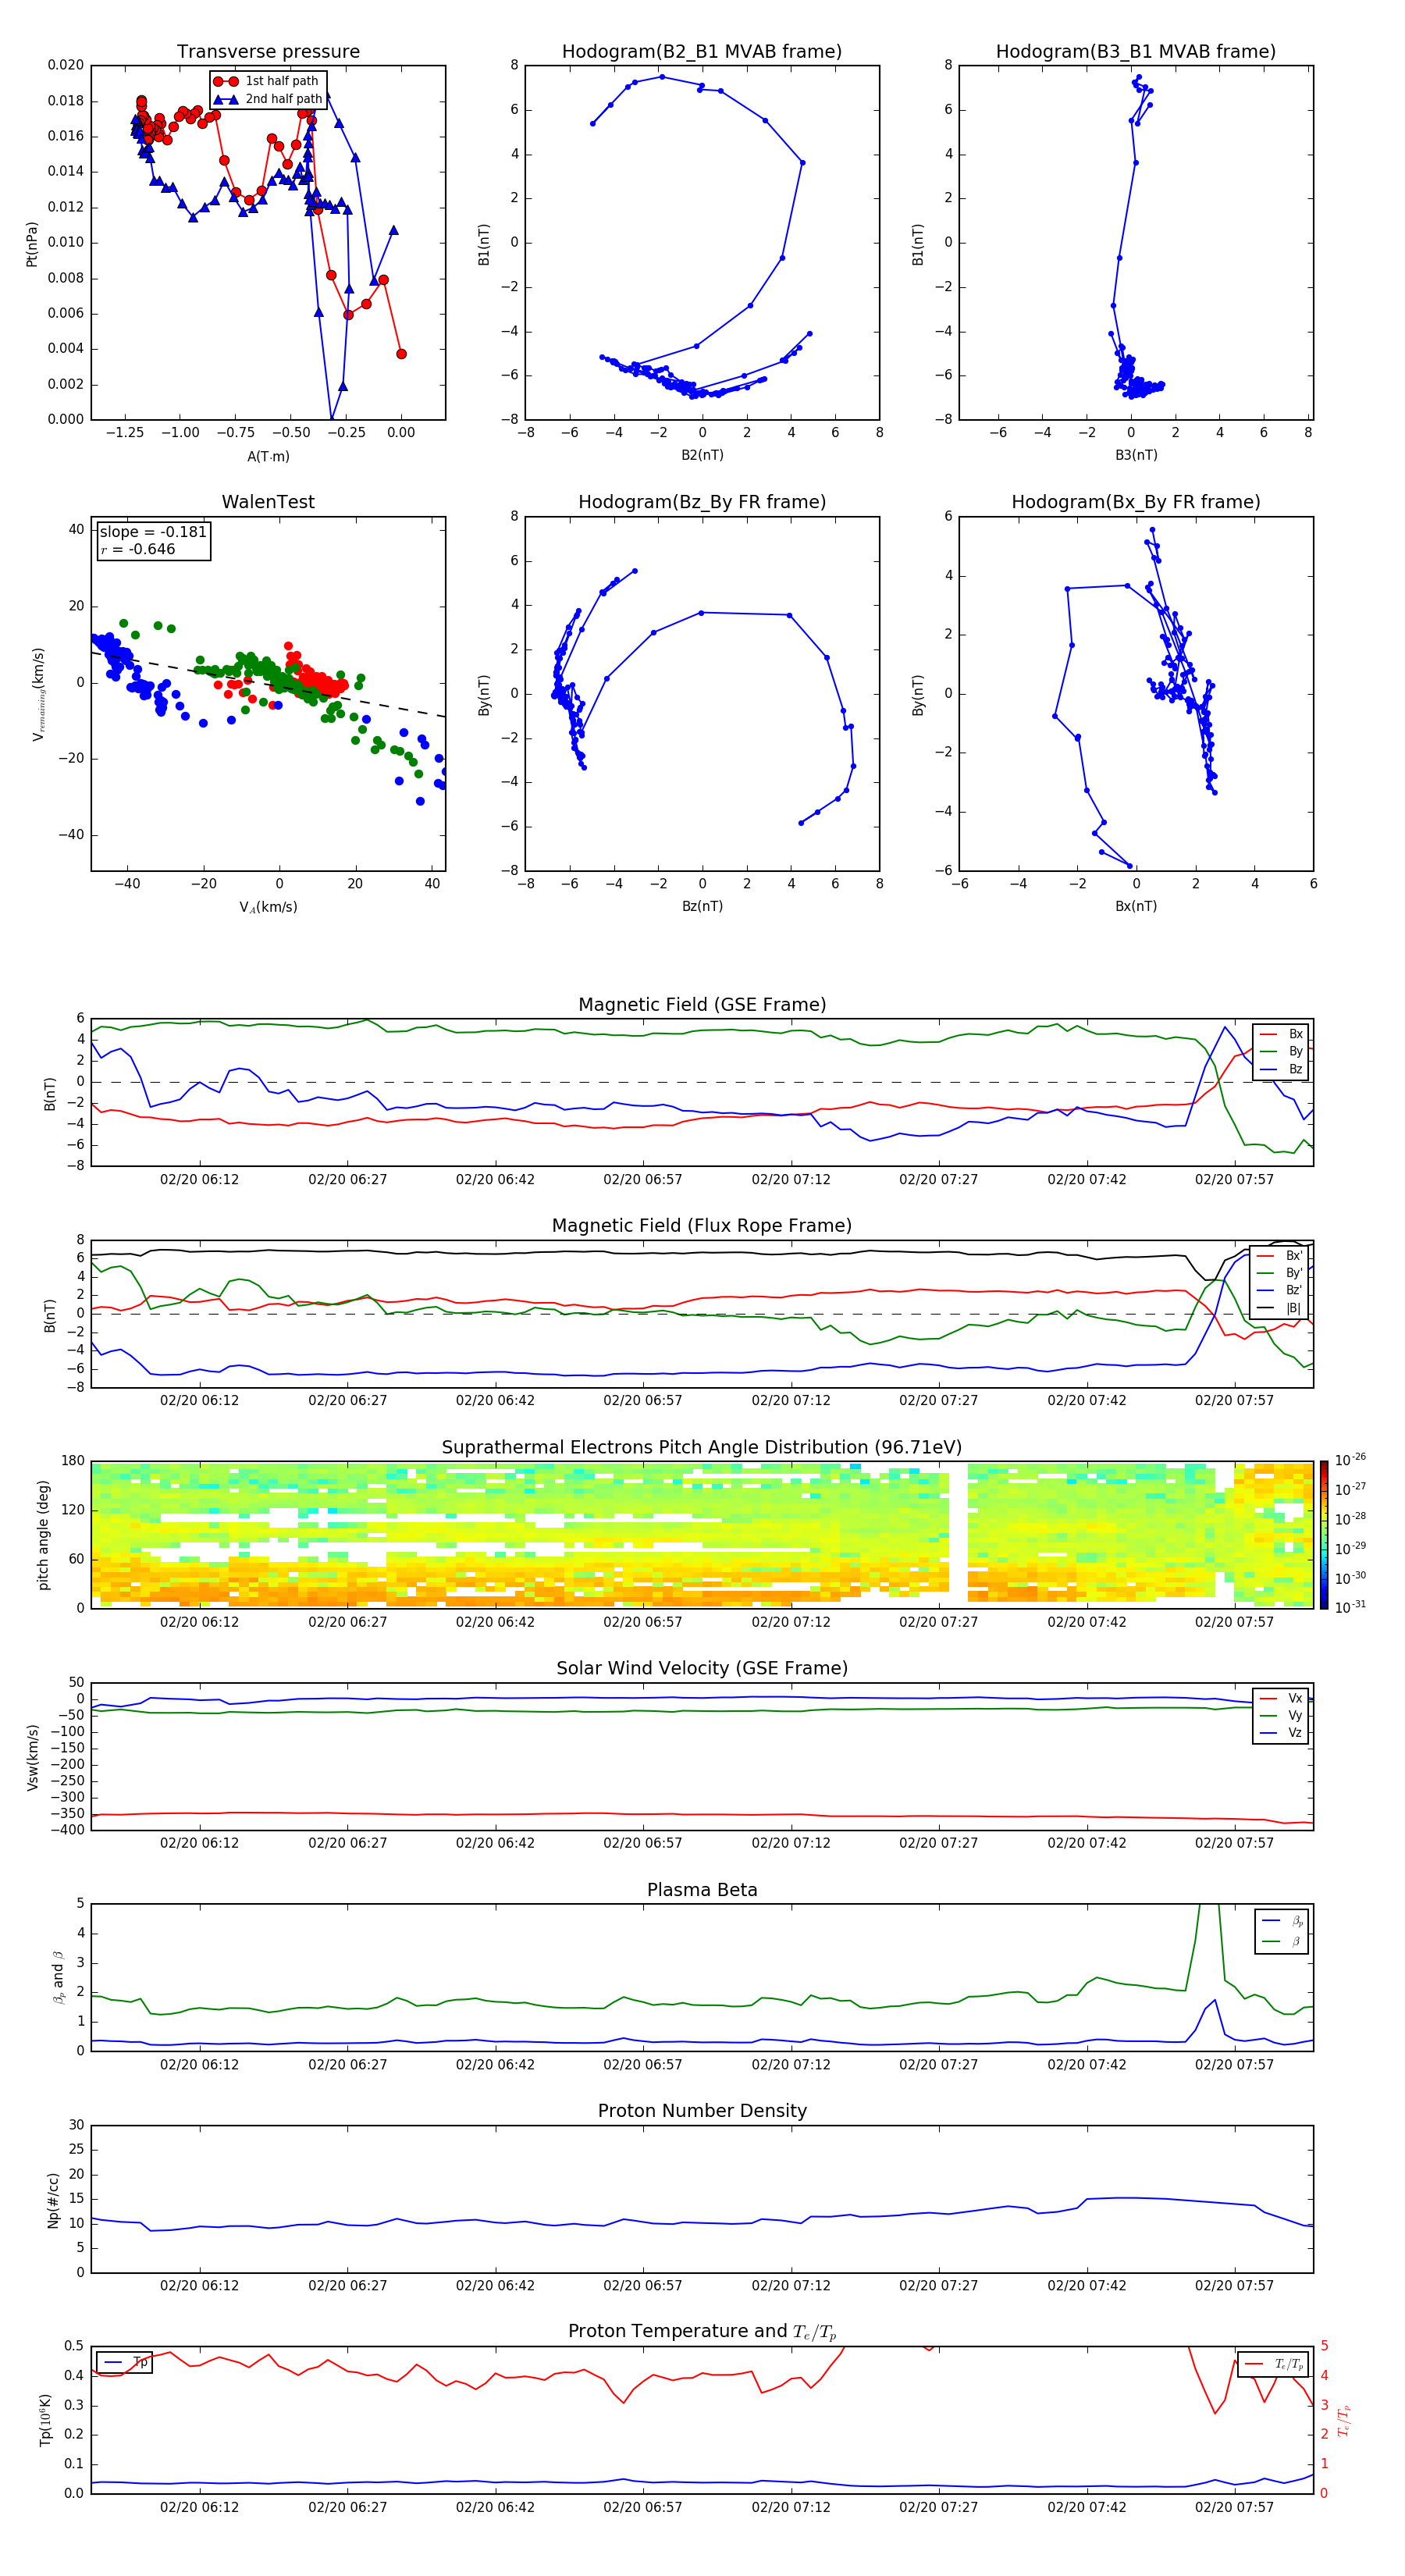Click the 'Transverse pressure' plot title

pyautogui.click(x=268, y=51)
